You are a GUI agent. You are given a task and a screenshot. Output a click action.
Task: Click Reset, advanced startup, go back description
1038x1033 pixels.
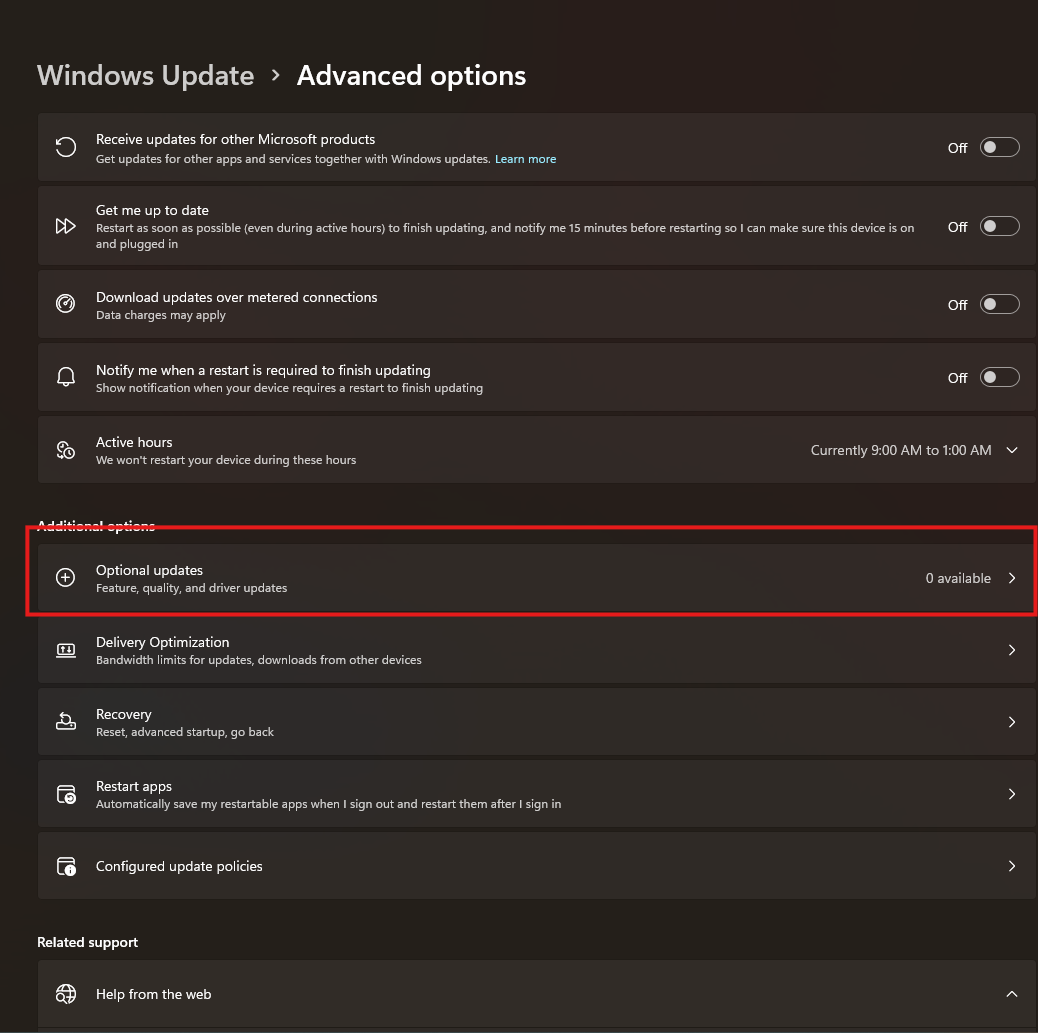coord(185,732)
